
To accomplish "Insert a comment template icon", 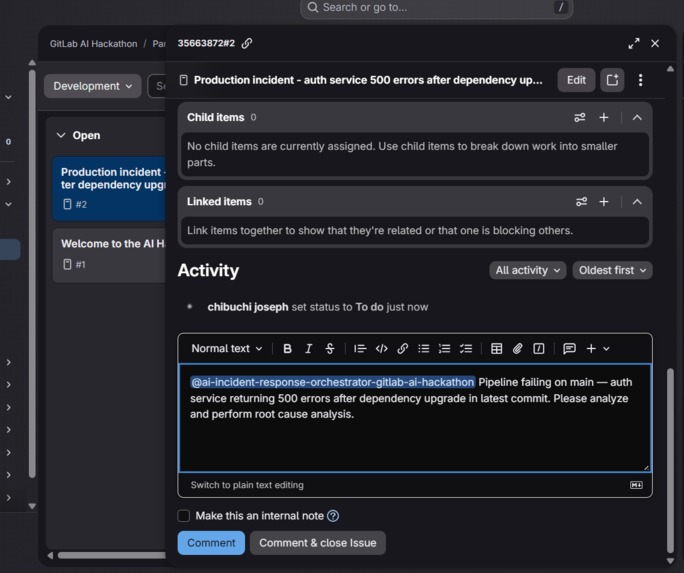I will (x=569, y=348).
